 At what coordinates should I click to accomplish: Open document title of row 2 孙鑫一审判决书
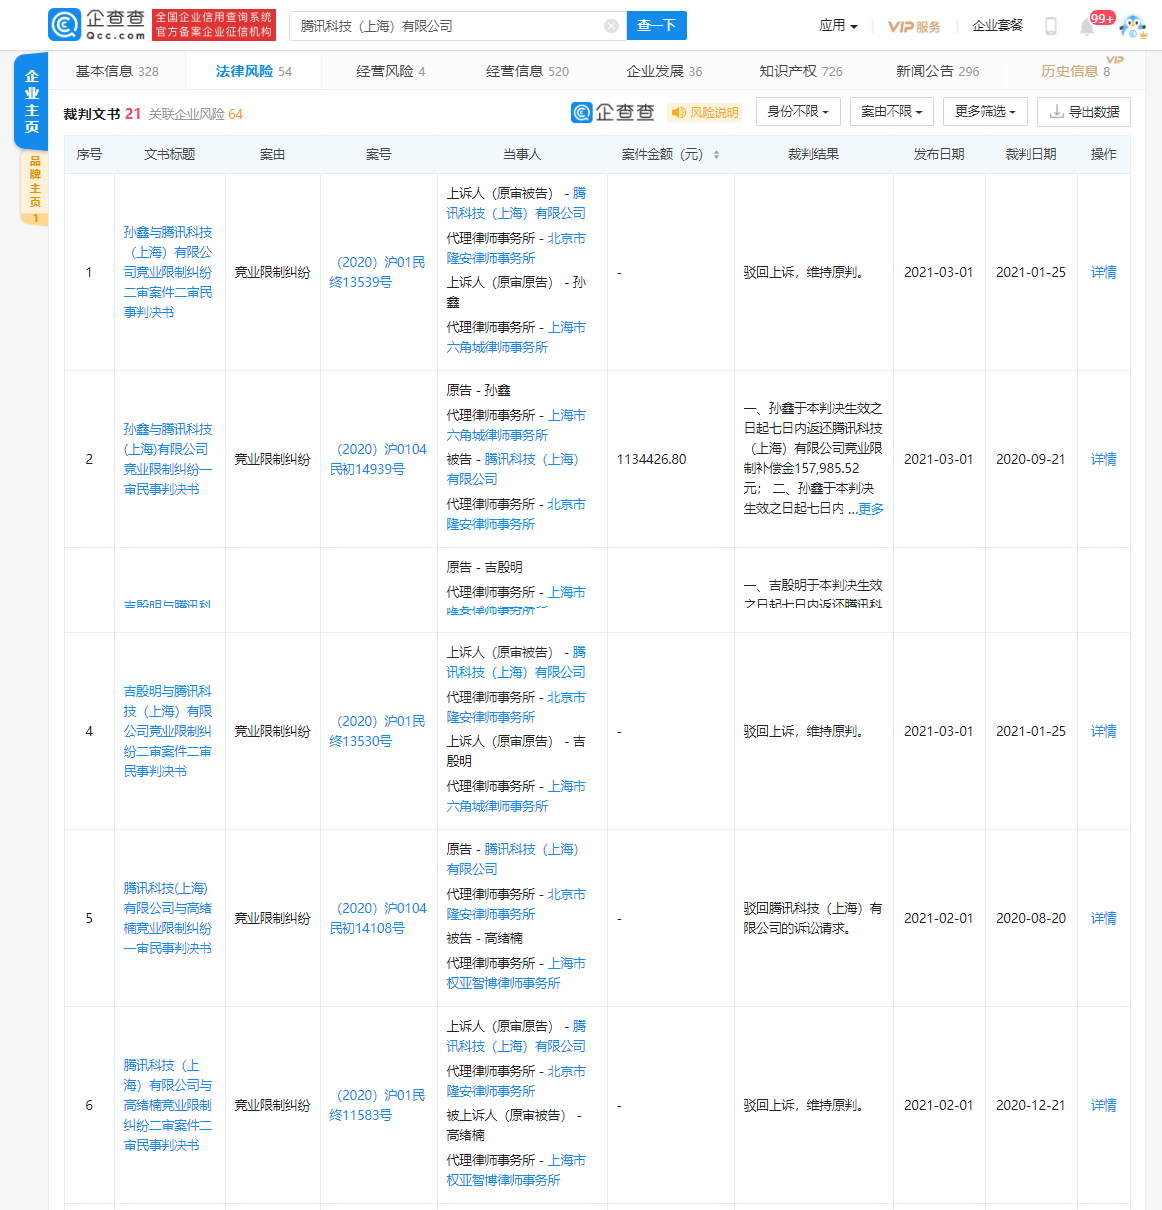coord(168,459)
